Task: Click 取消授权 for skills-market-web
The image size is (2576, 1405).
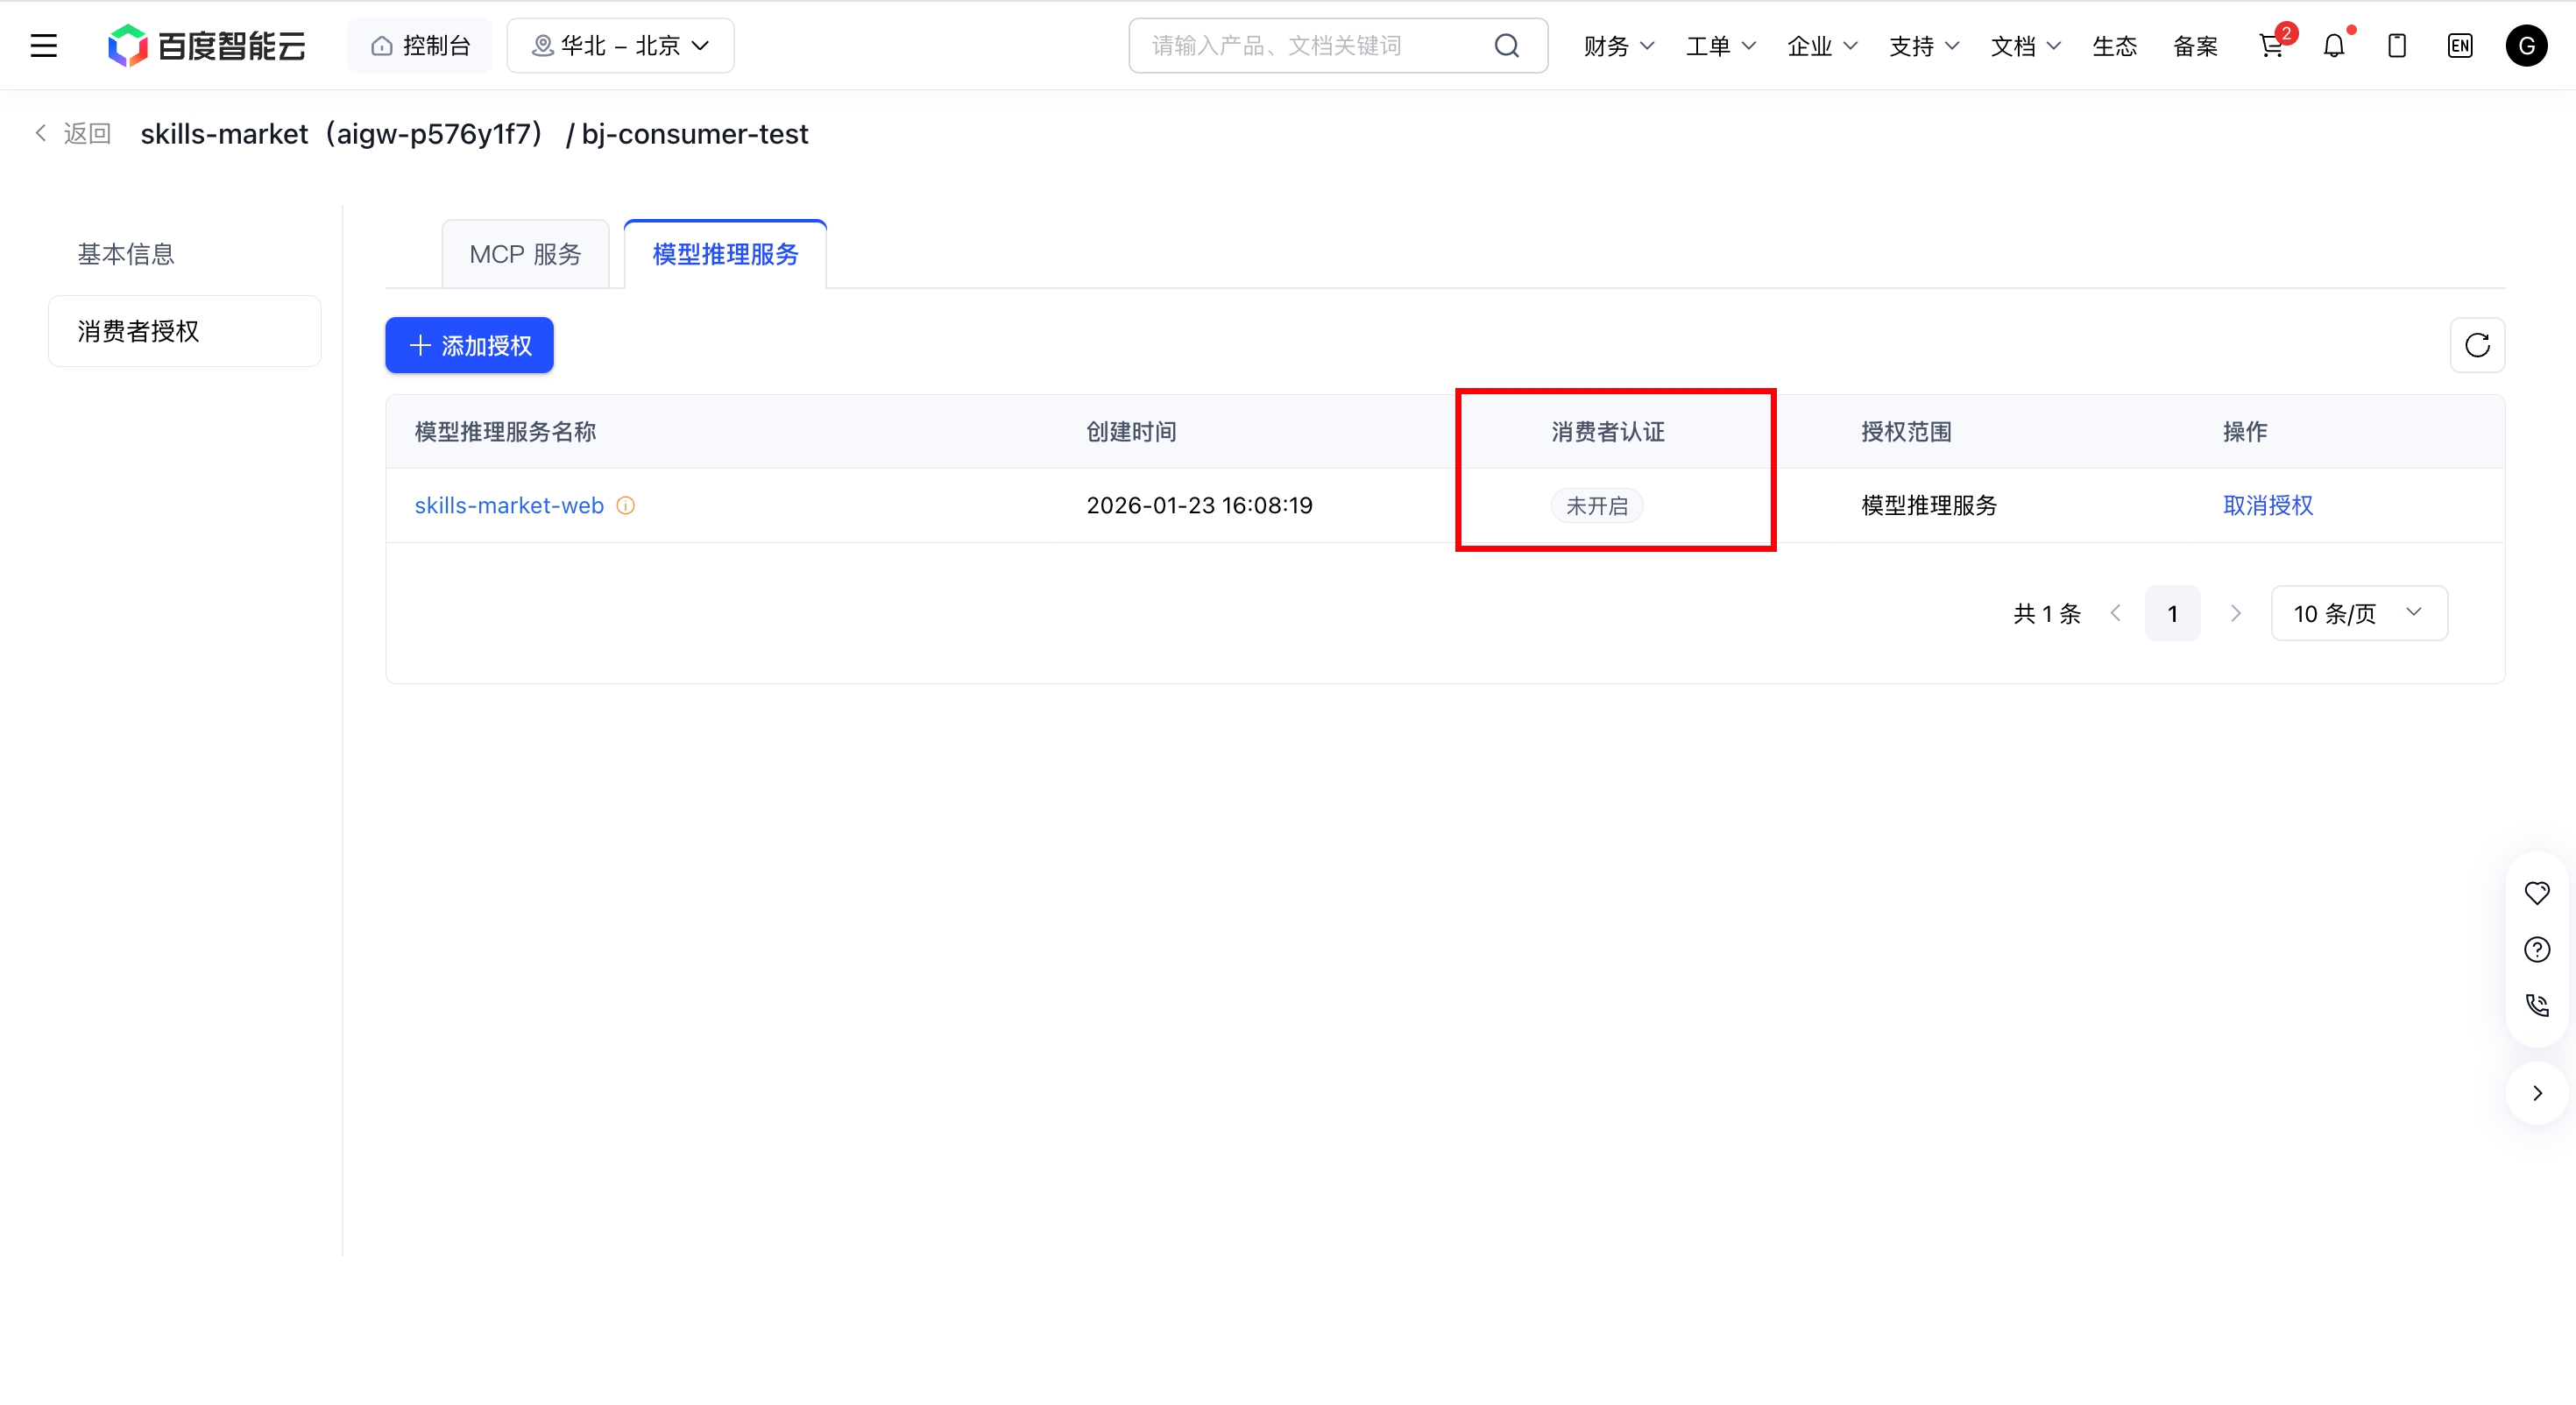Action: 2268,506
